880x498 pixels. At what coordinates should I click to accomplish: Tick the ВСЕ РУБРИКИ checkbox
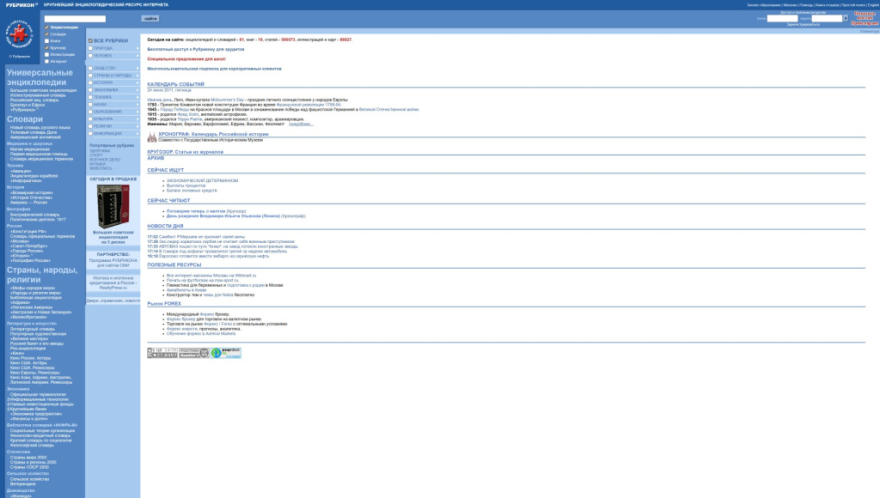click(x=90, y=40)
